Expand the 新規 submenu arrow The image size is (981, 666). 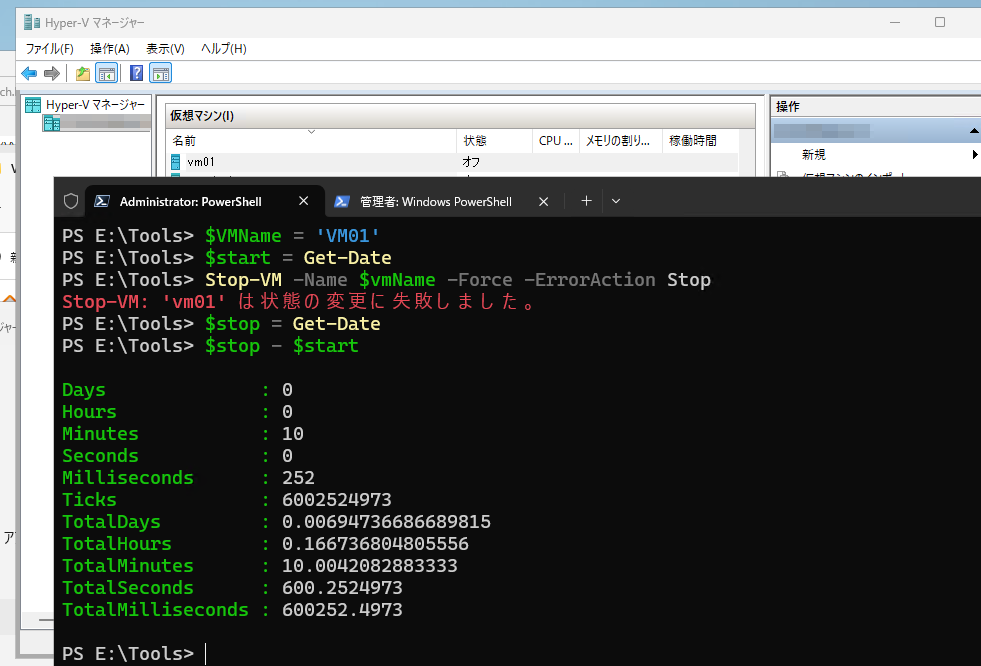pyautogui.click(x=975, y=154)
